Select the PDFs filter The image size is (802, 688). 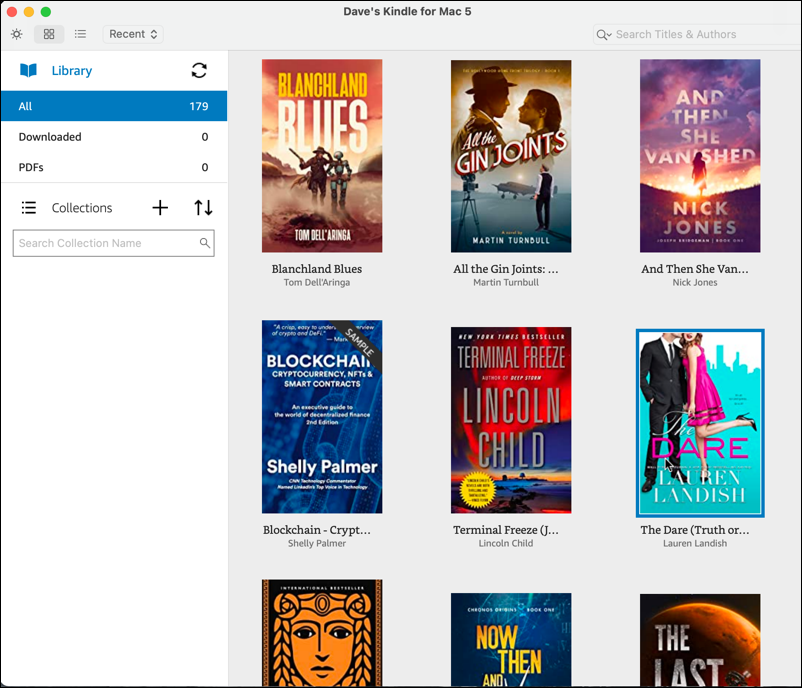[x=114, y=167]
